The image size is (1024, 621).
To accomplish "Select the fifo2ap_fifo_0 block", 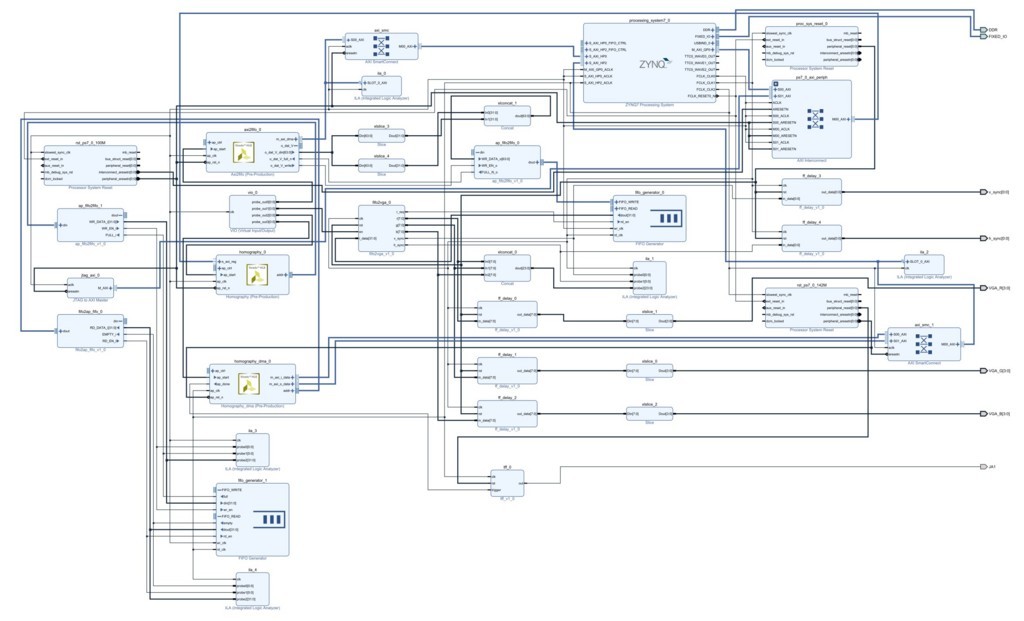I will [x=90, y=331].
